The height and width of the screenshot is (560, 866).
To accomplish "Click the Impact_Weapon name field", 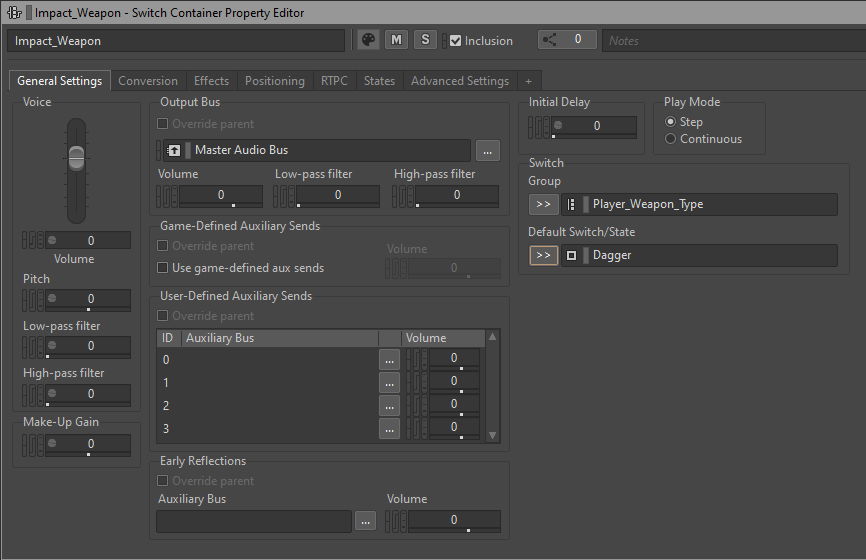I will pyautogui.click(x=176, y=41).
